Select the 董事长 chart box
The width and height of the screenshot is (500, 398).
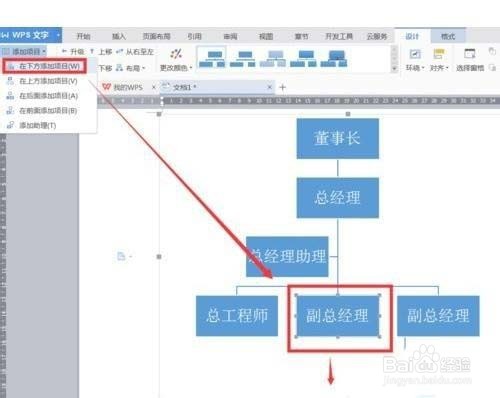point(338,138)
